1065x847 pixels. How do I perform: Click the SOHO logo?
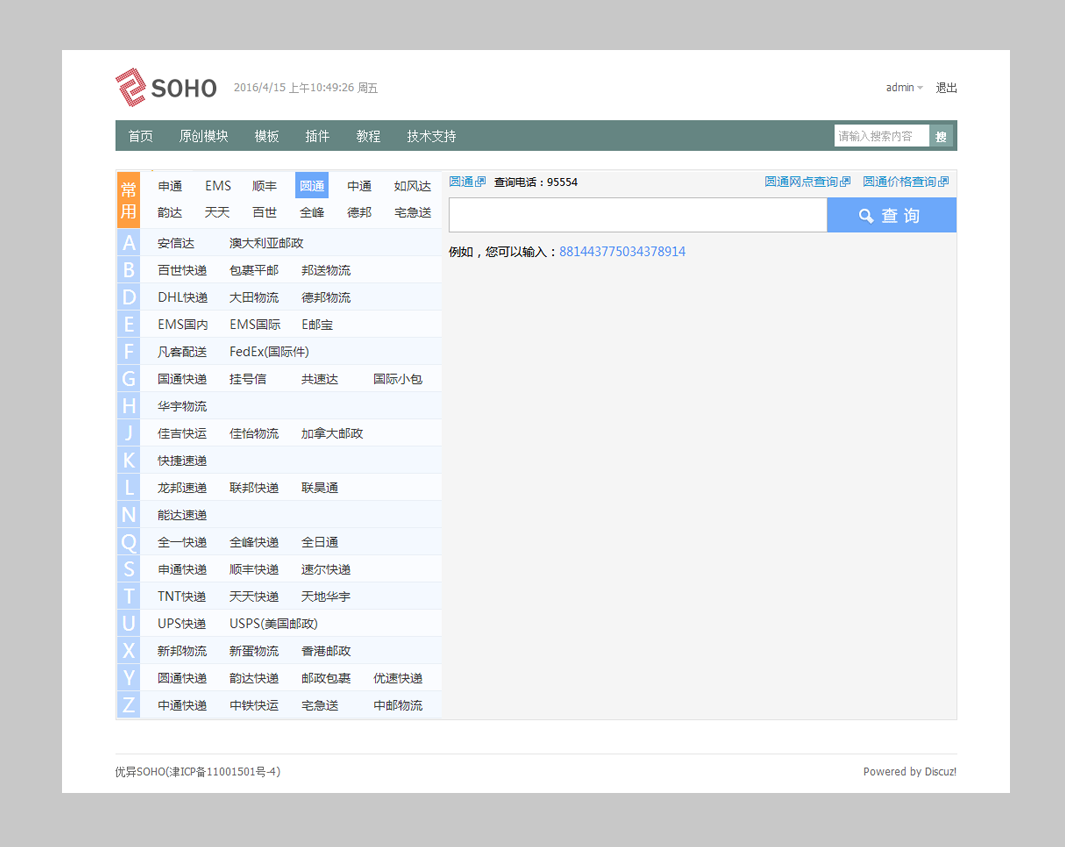(x=166, y=88)
